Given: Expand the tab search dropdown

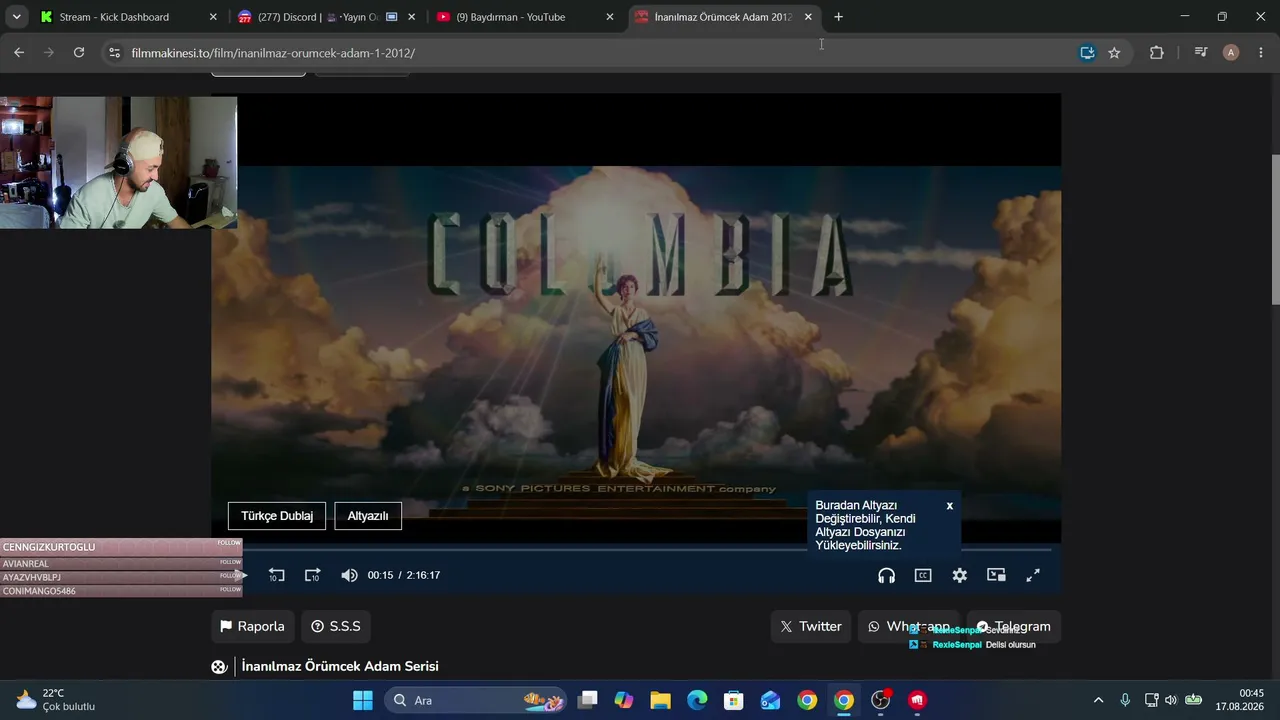Looking at the screenshot, I should (17, 17).
